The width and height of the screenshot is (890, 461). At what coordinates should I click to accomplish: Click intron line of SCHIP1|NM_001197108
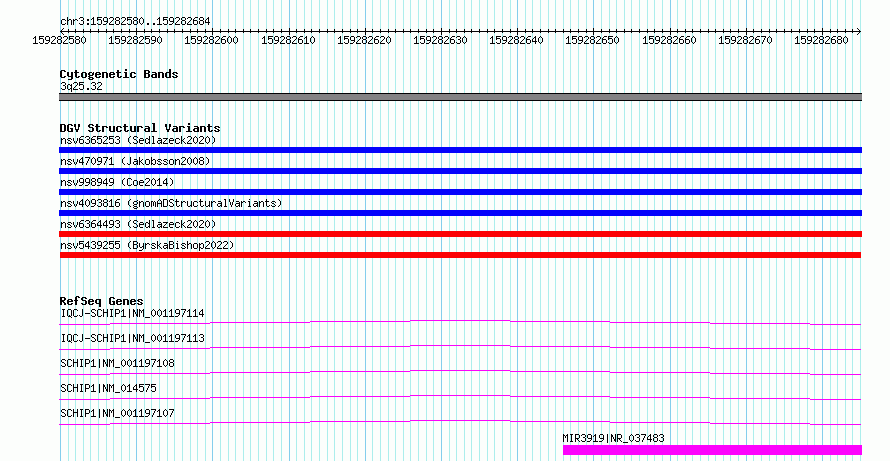(x=460, y=372)
